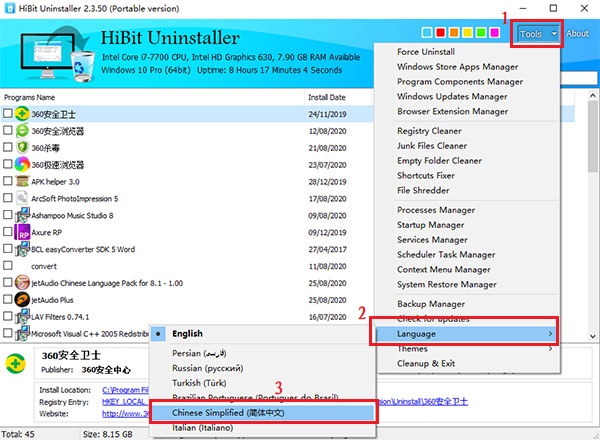The image size is (600, 440).
Task: Click the Ashampoo Music Studio 8 icon
Action: click(x=22, y=215)
